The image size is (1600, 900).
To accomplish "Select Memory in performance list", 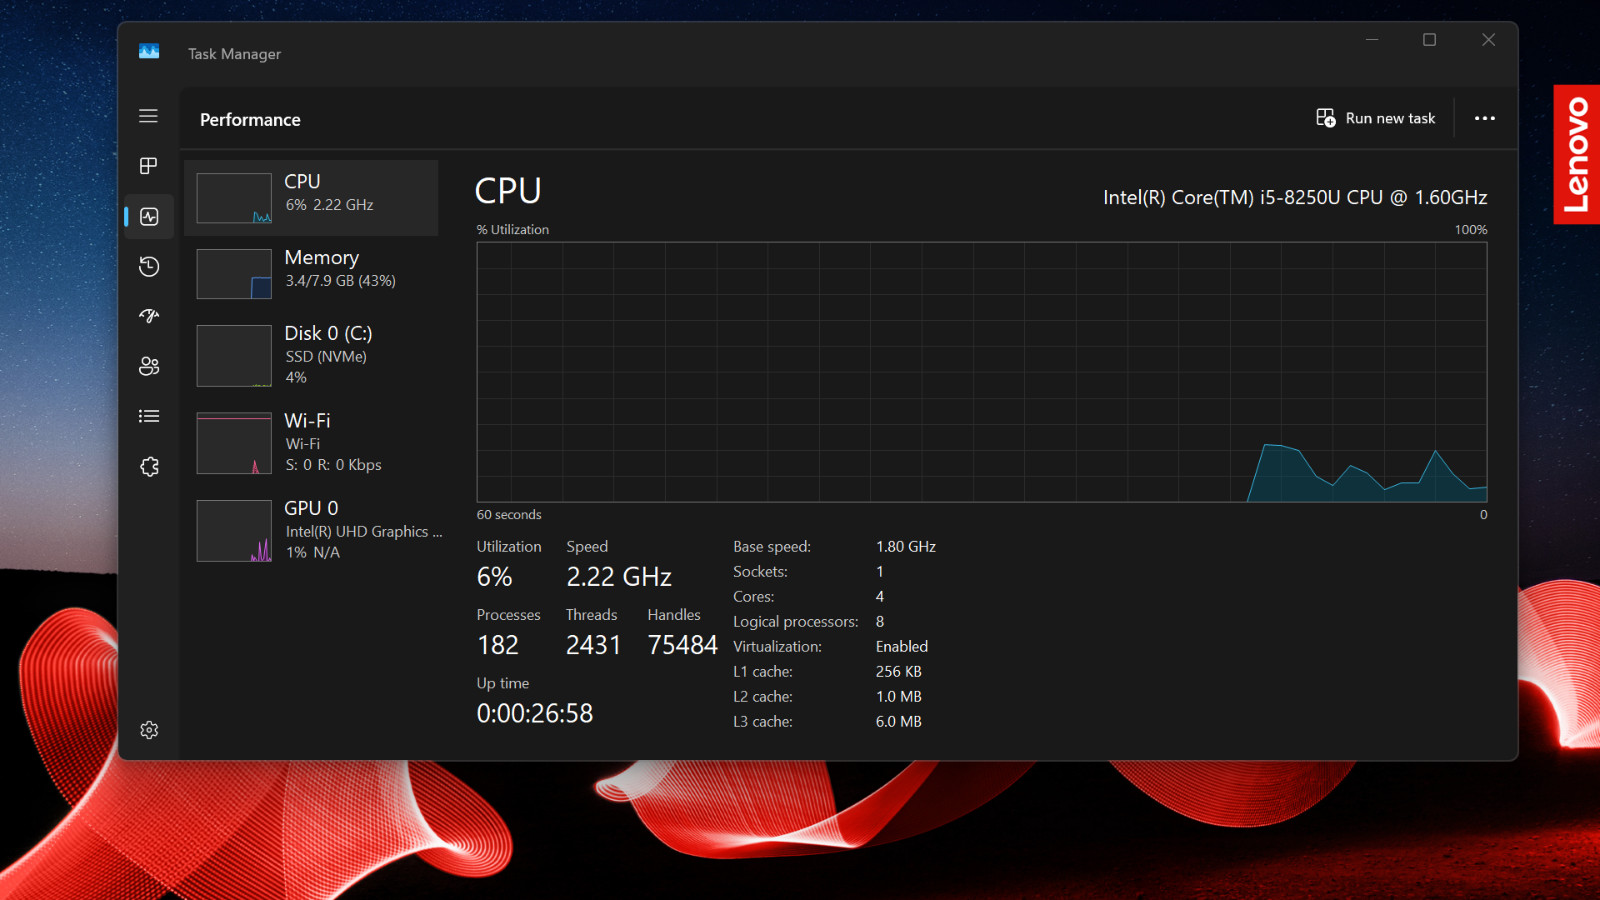I will 311,274.
